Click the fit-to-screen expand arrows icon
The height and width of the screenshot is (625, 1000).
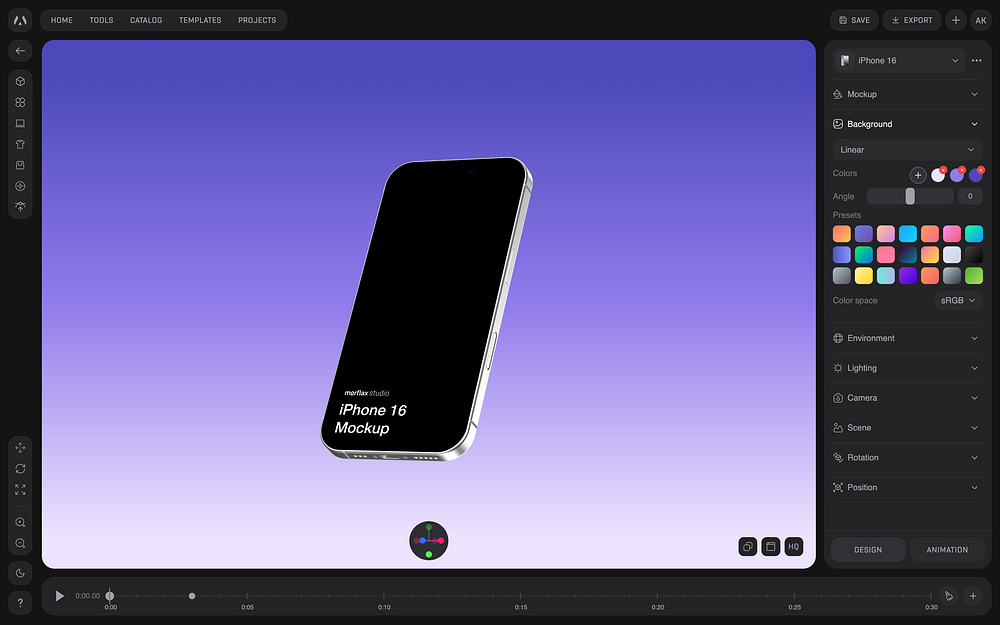tap(20, 490)
